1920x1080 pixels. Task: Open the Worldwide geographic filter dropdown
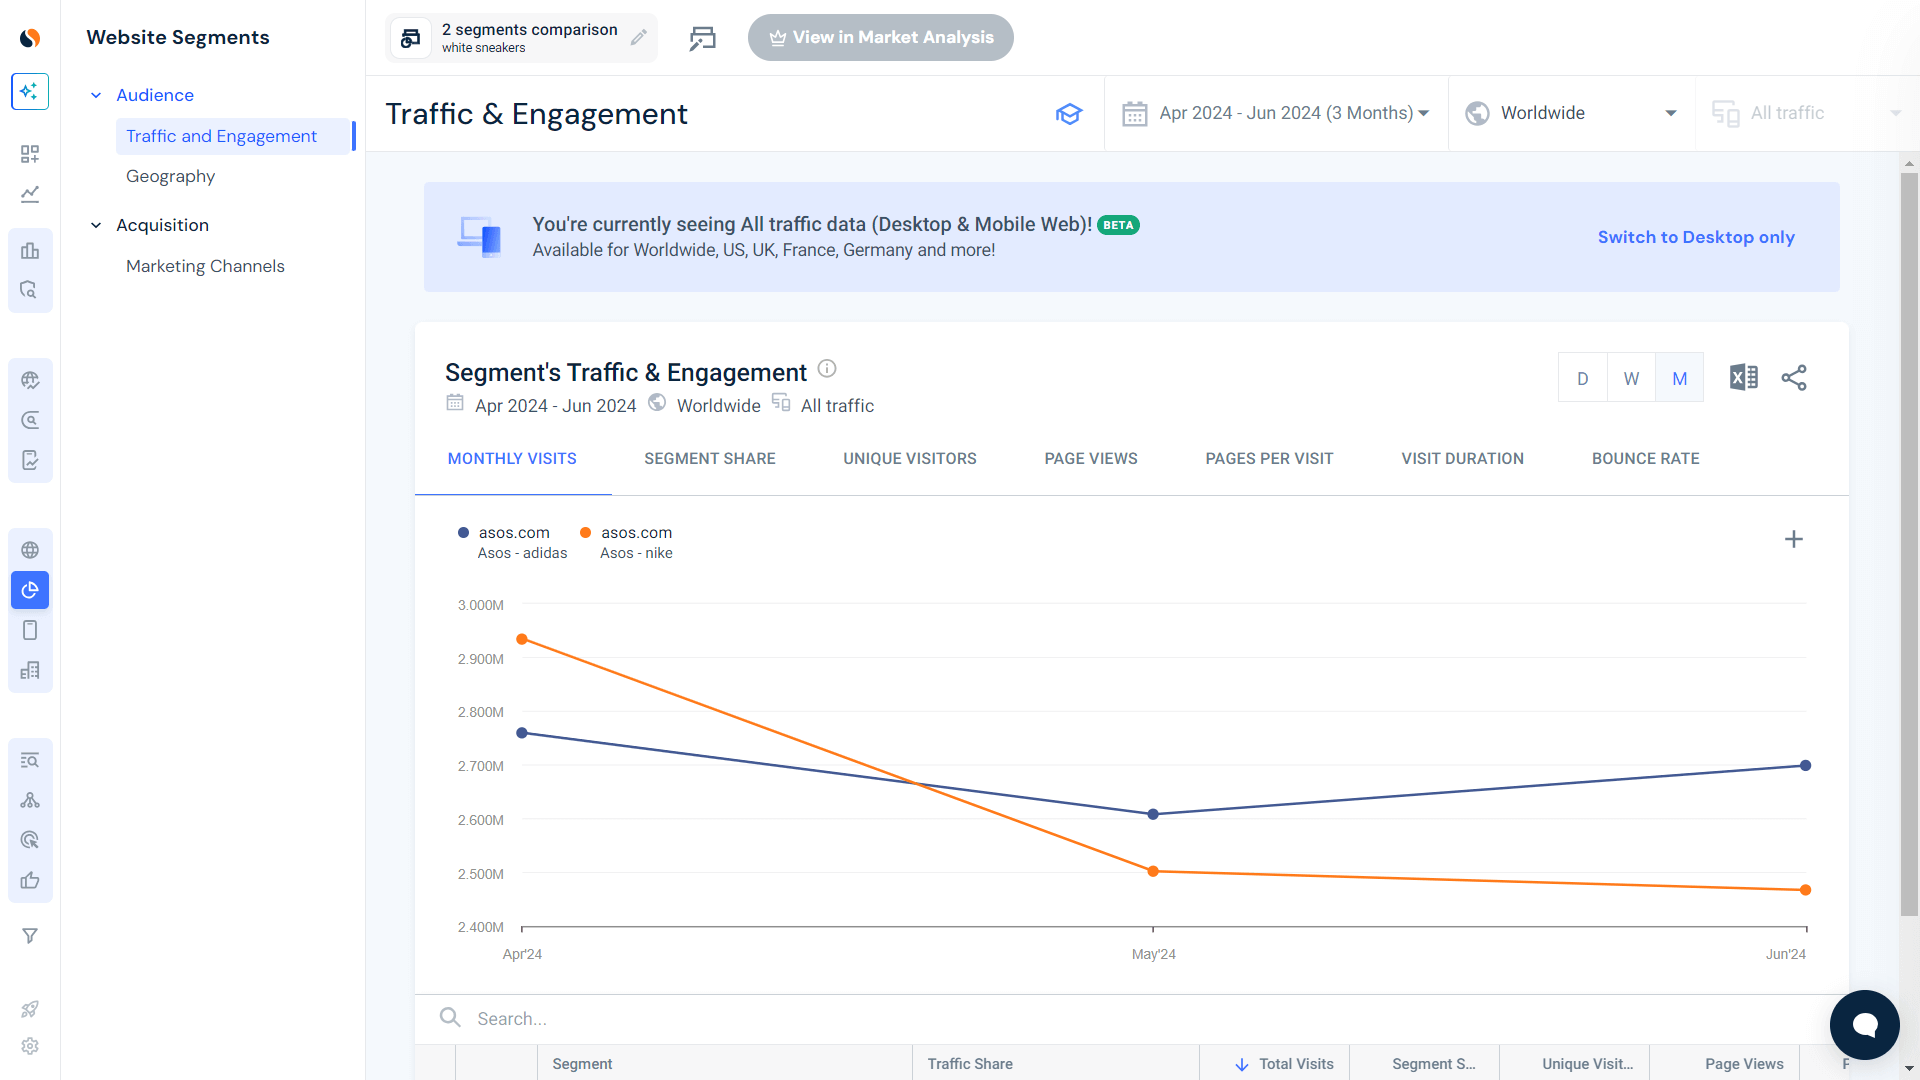point(1571,112)
